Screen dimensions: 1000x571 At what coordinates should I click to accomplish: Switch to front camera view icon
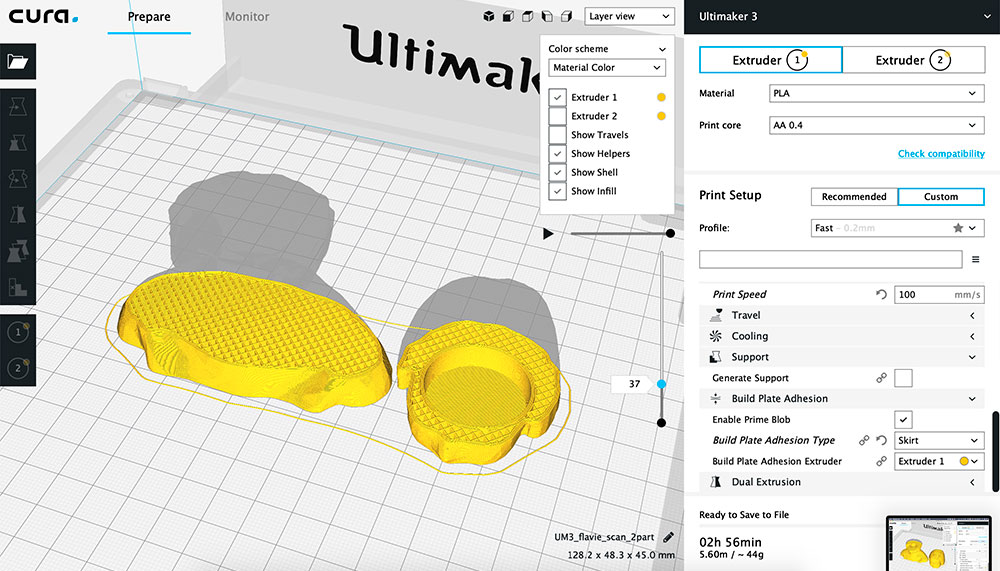[508, 17]
